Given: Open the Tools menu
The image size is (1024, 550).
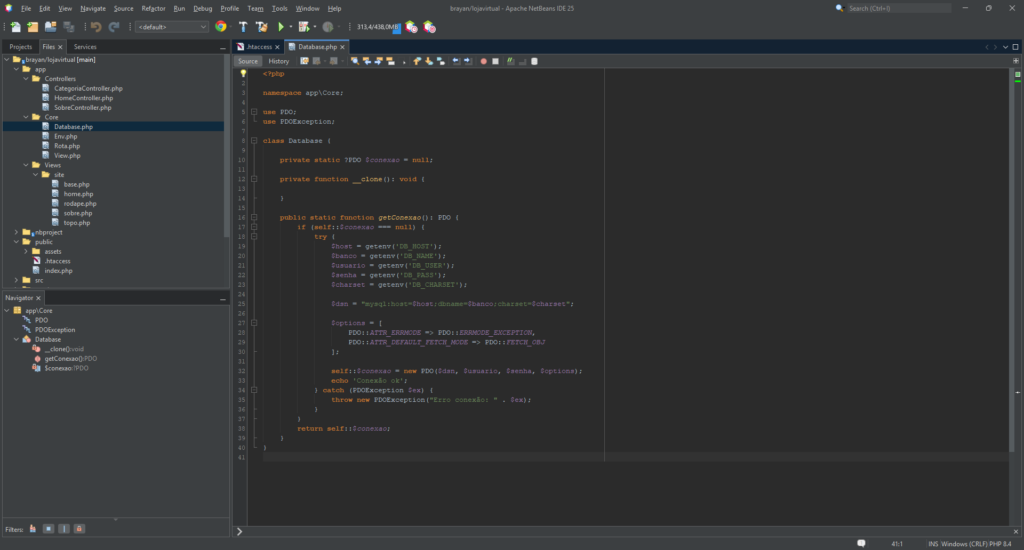Looking at the screenshot, I should tap(280, 8).
